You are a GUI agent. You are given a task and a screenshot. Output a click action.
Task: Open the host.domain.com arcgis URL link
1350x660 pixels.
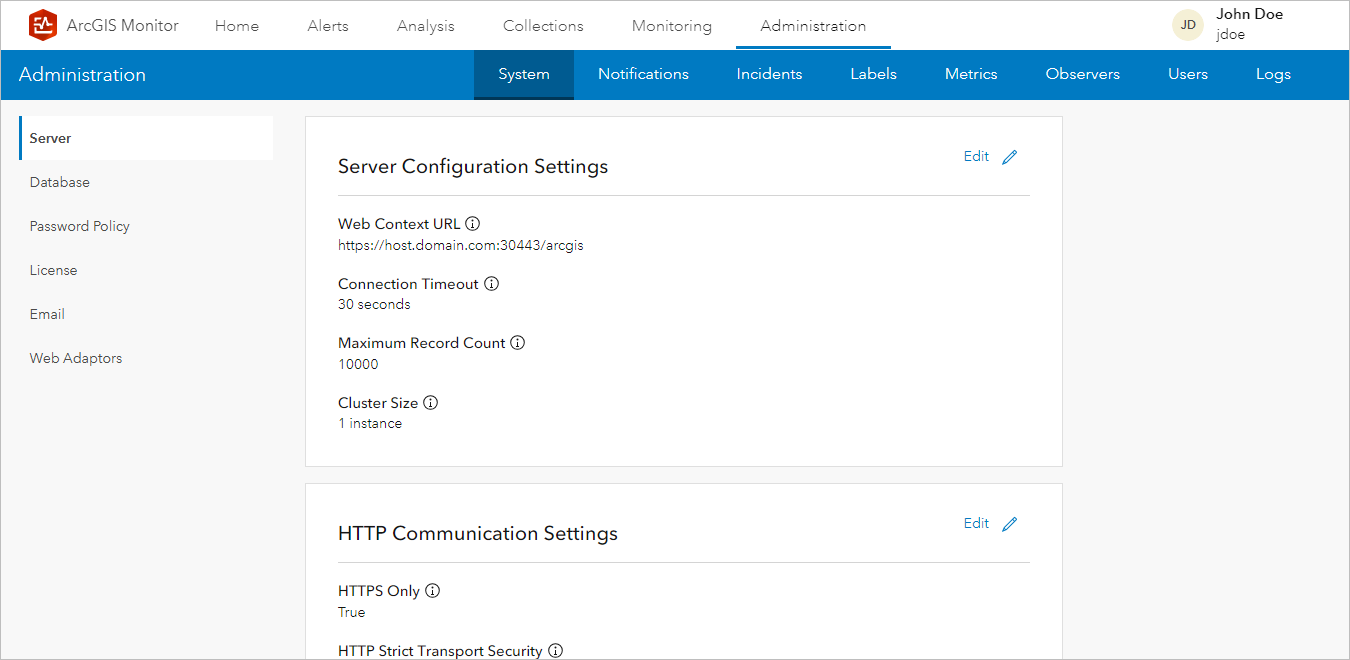pyautogui.click(x=461, y=245)
